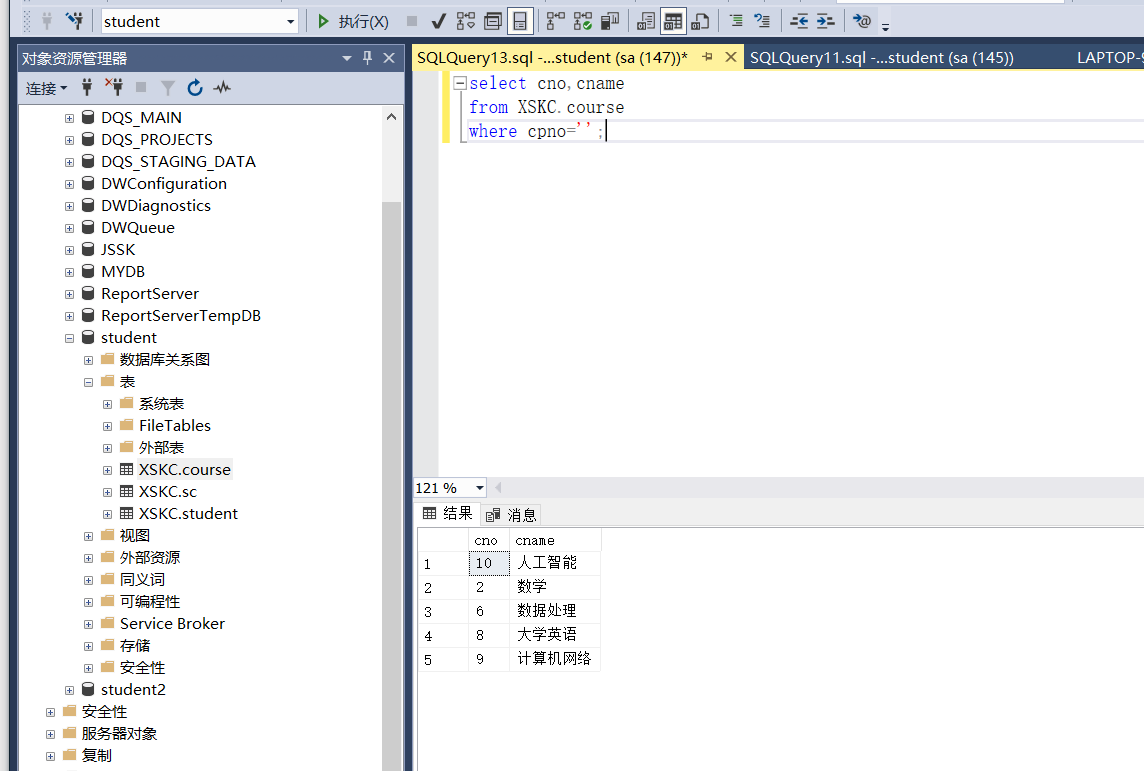Comment out the selected lines
Image resolution: width=1144 pixels, height=771 pixels.
[736, 21]
